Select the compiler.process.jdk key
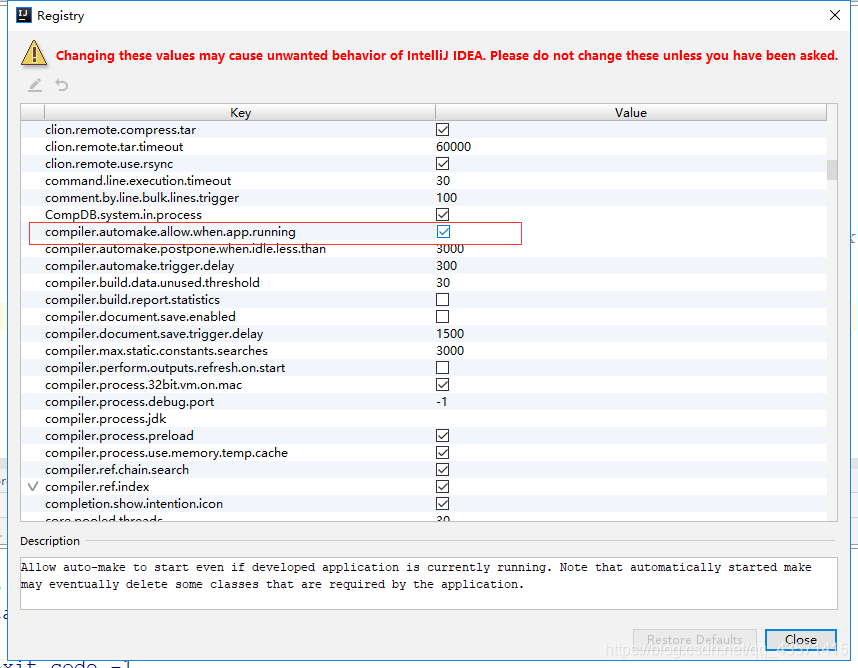The image size is (858, 668). click(106, 419)
